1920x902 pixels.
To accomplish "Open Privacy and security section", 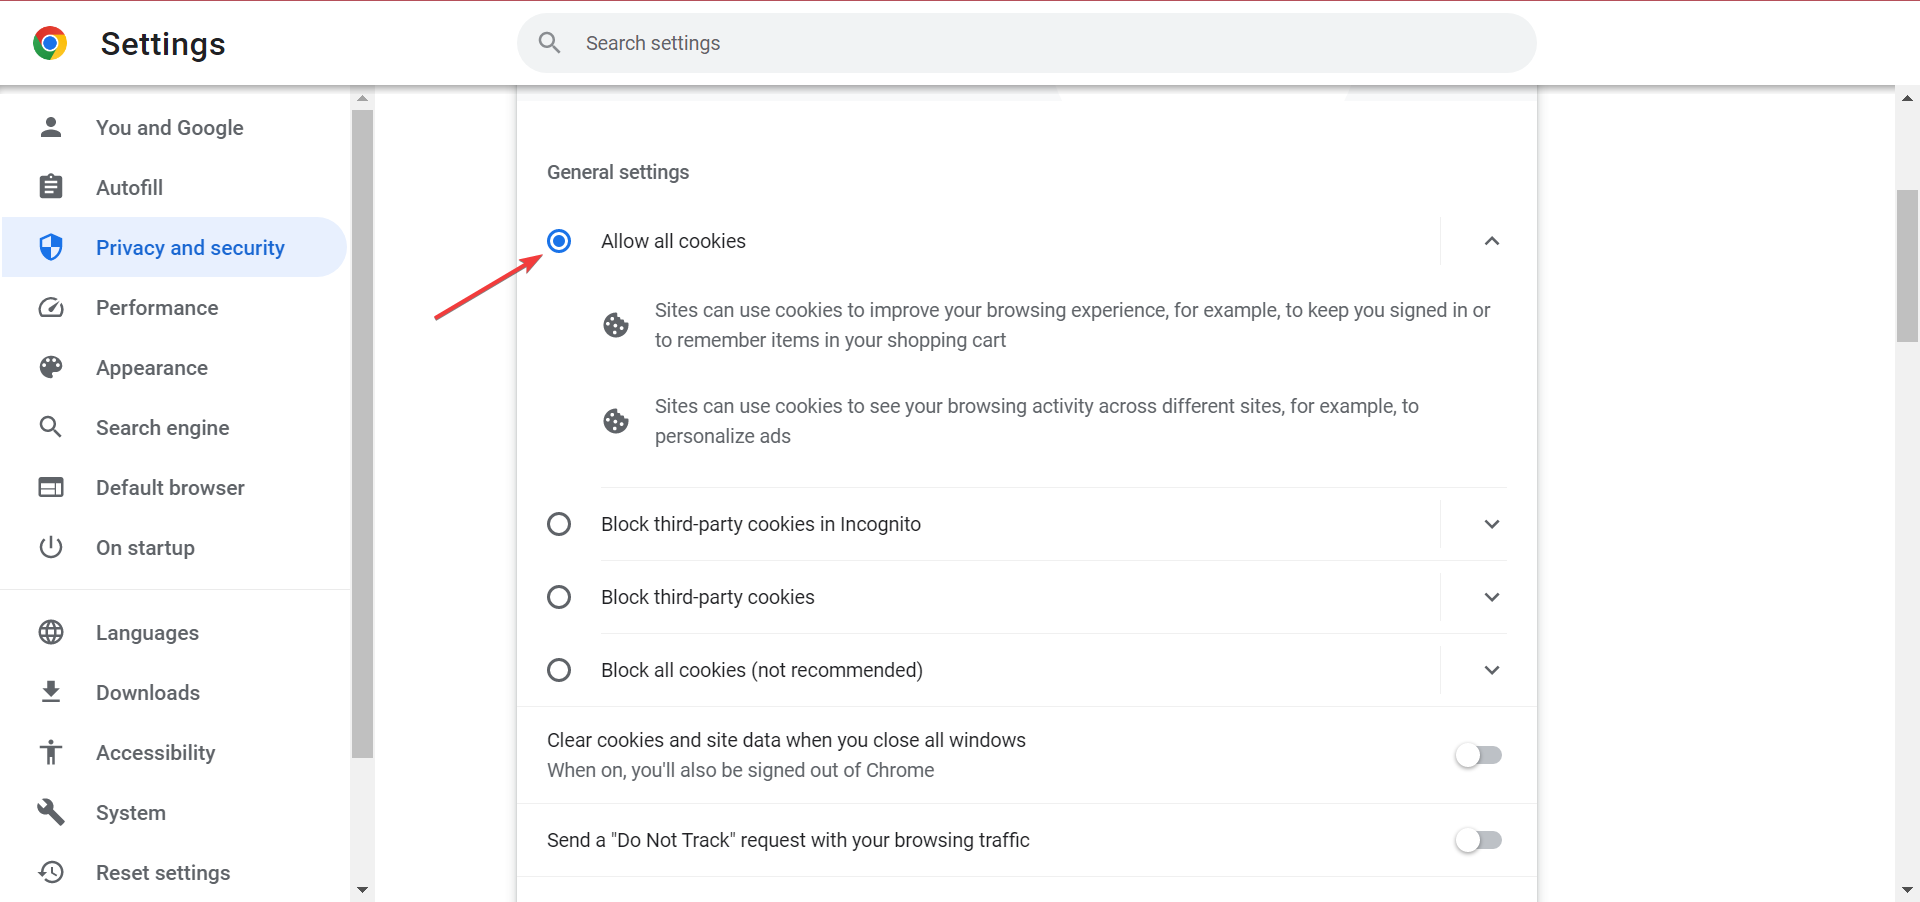I will pyautogui.click(x=190, y=247).
